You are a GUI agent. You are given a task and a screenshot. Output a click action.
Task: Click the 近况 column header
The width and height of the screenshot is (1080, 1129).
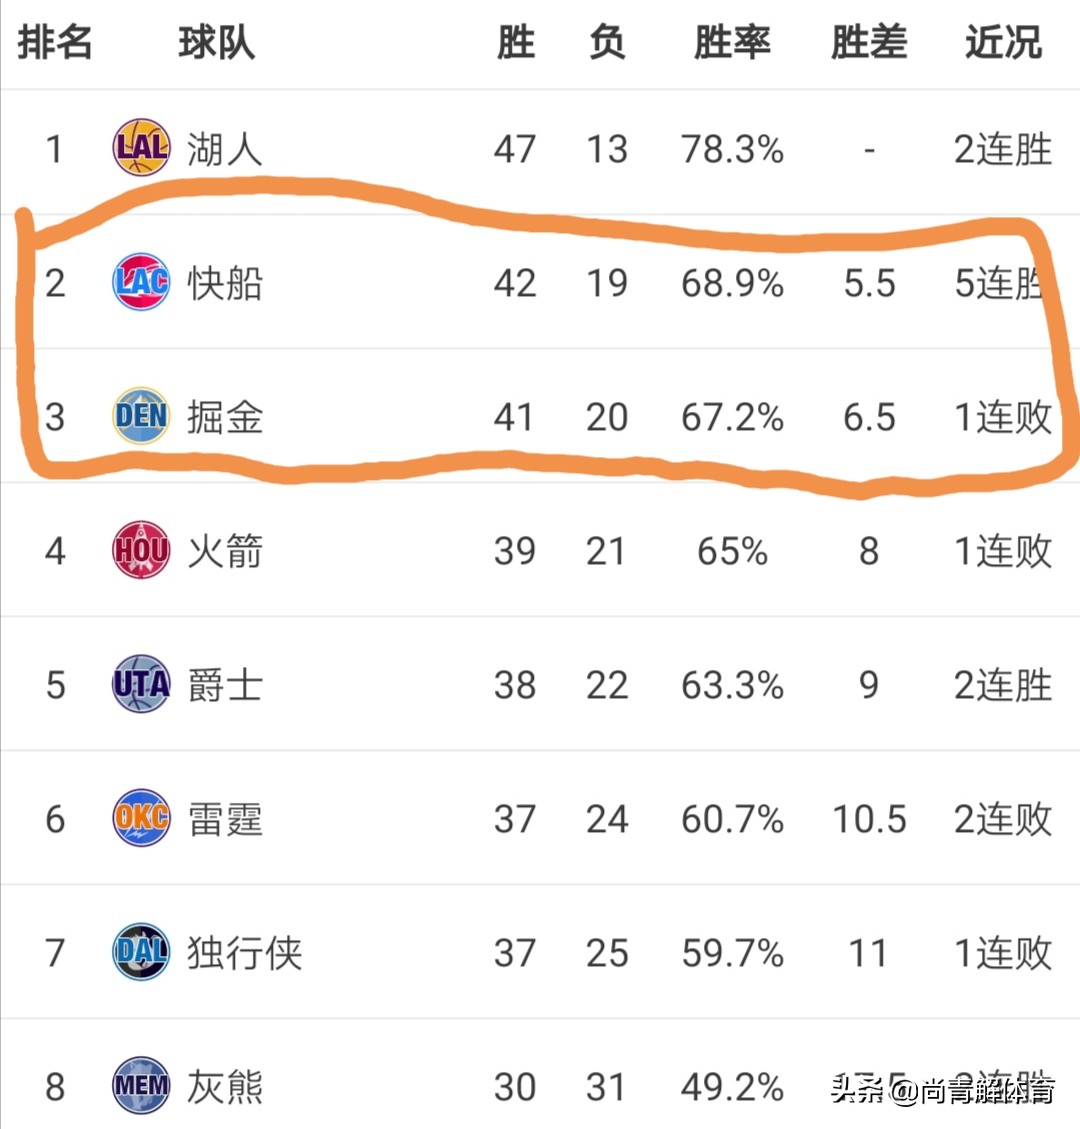(1003, 42)
